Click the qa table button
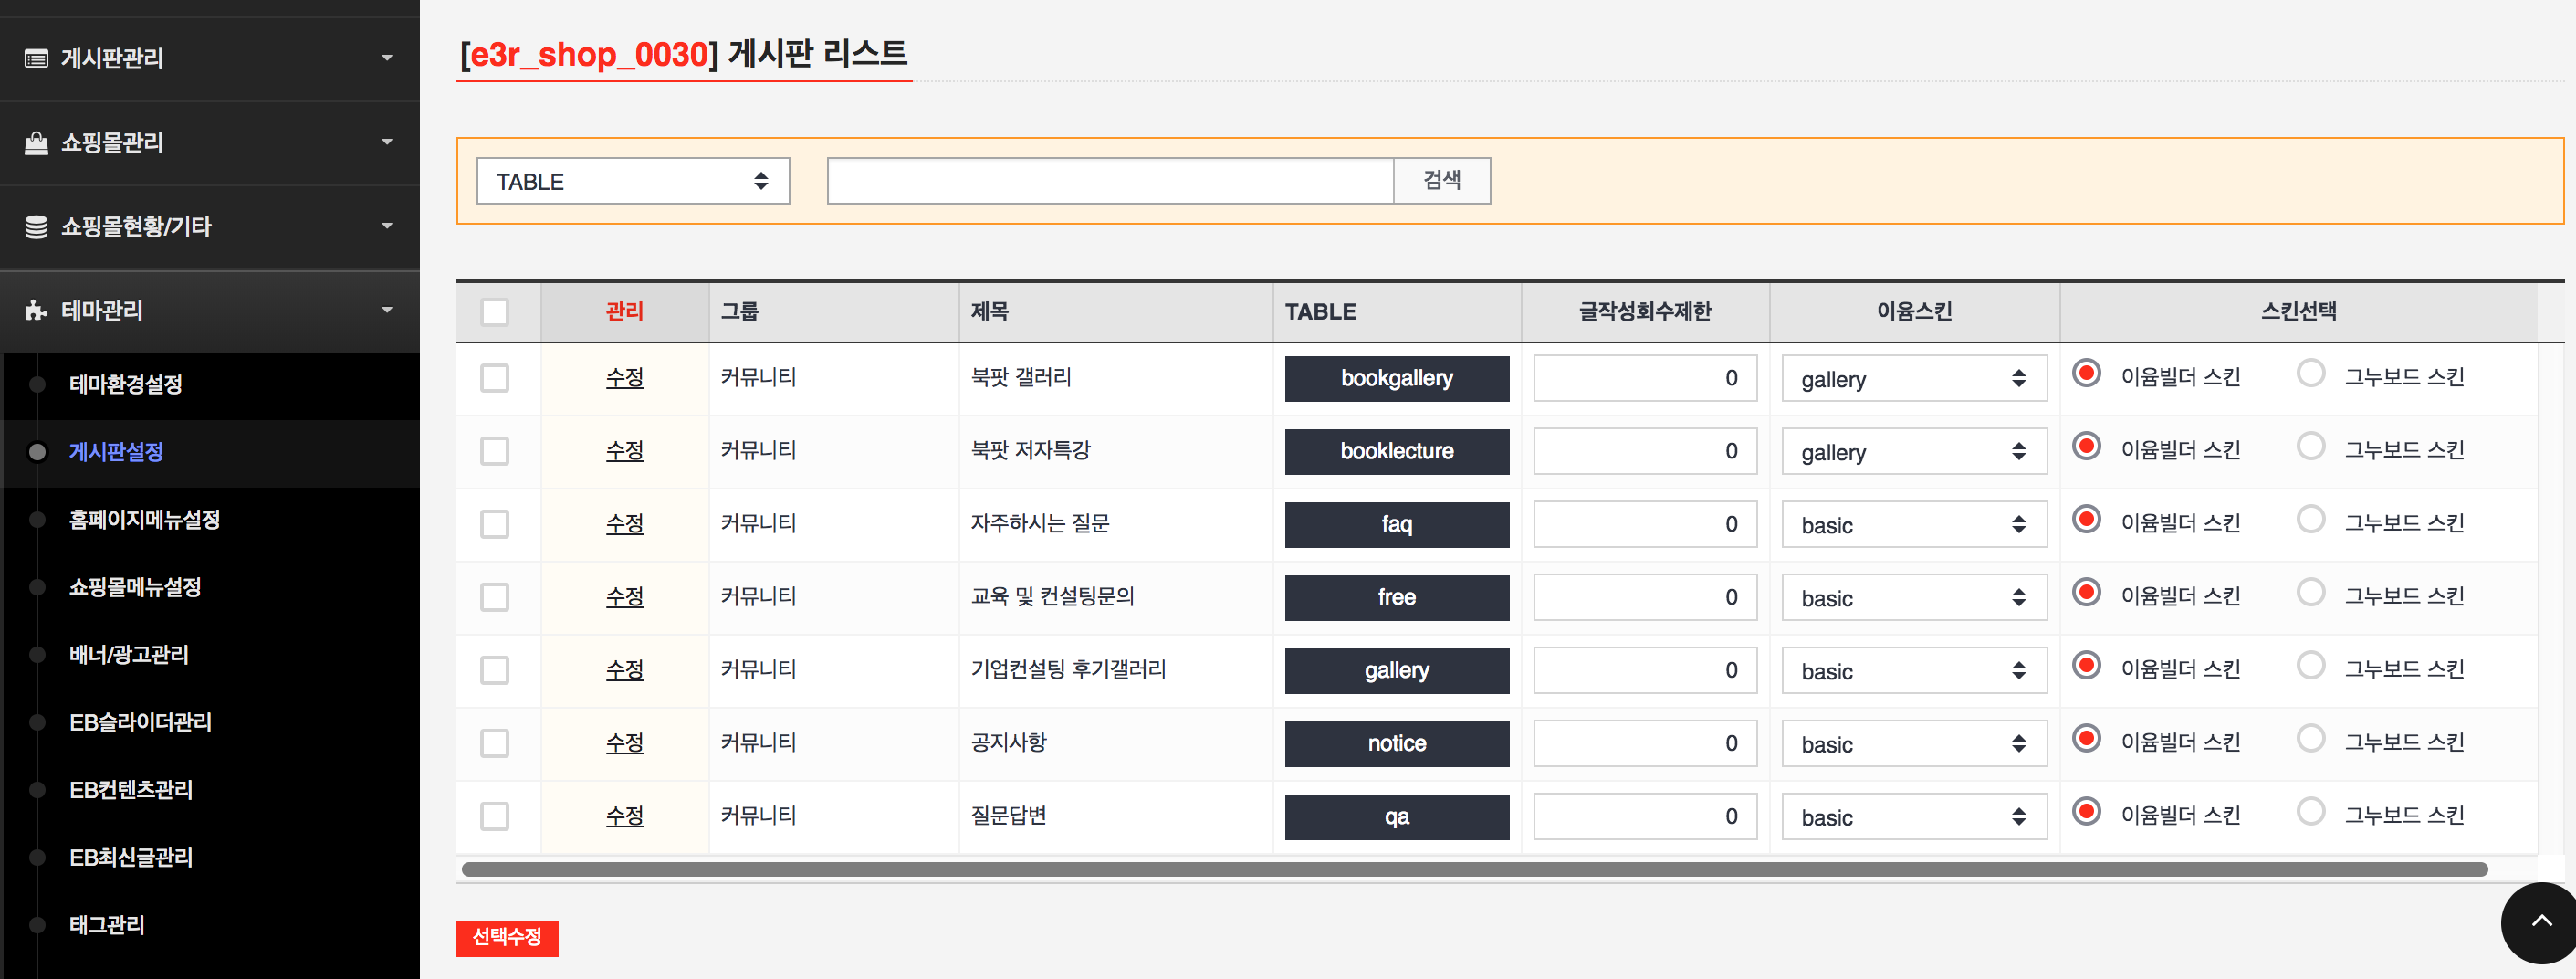 (1397, 817)
